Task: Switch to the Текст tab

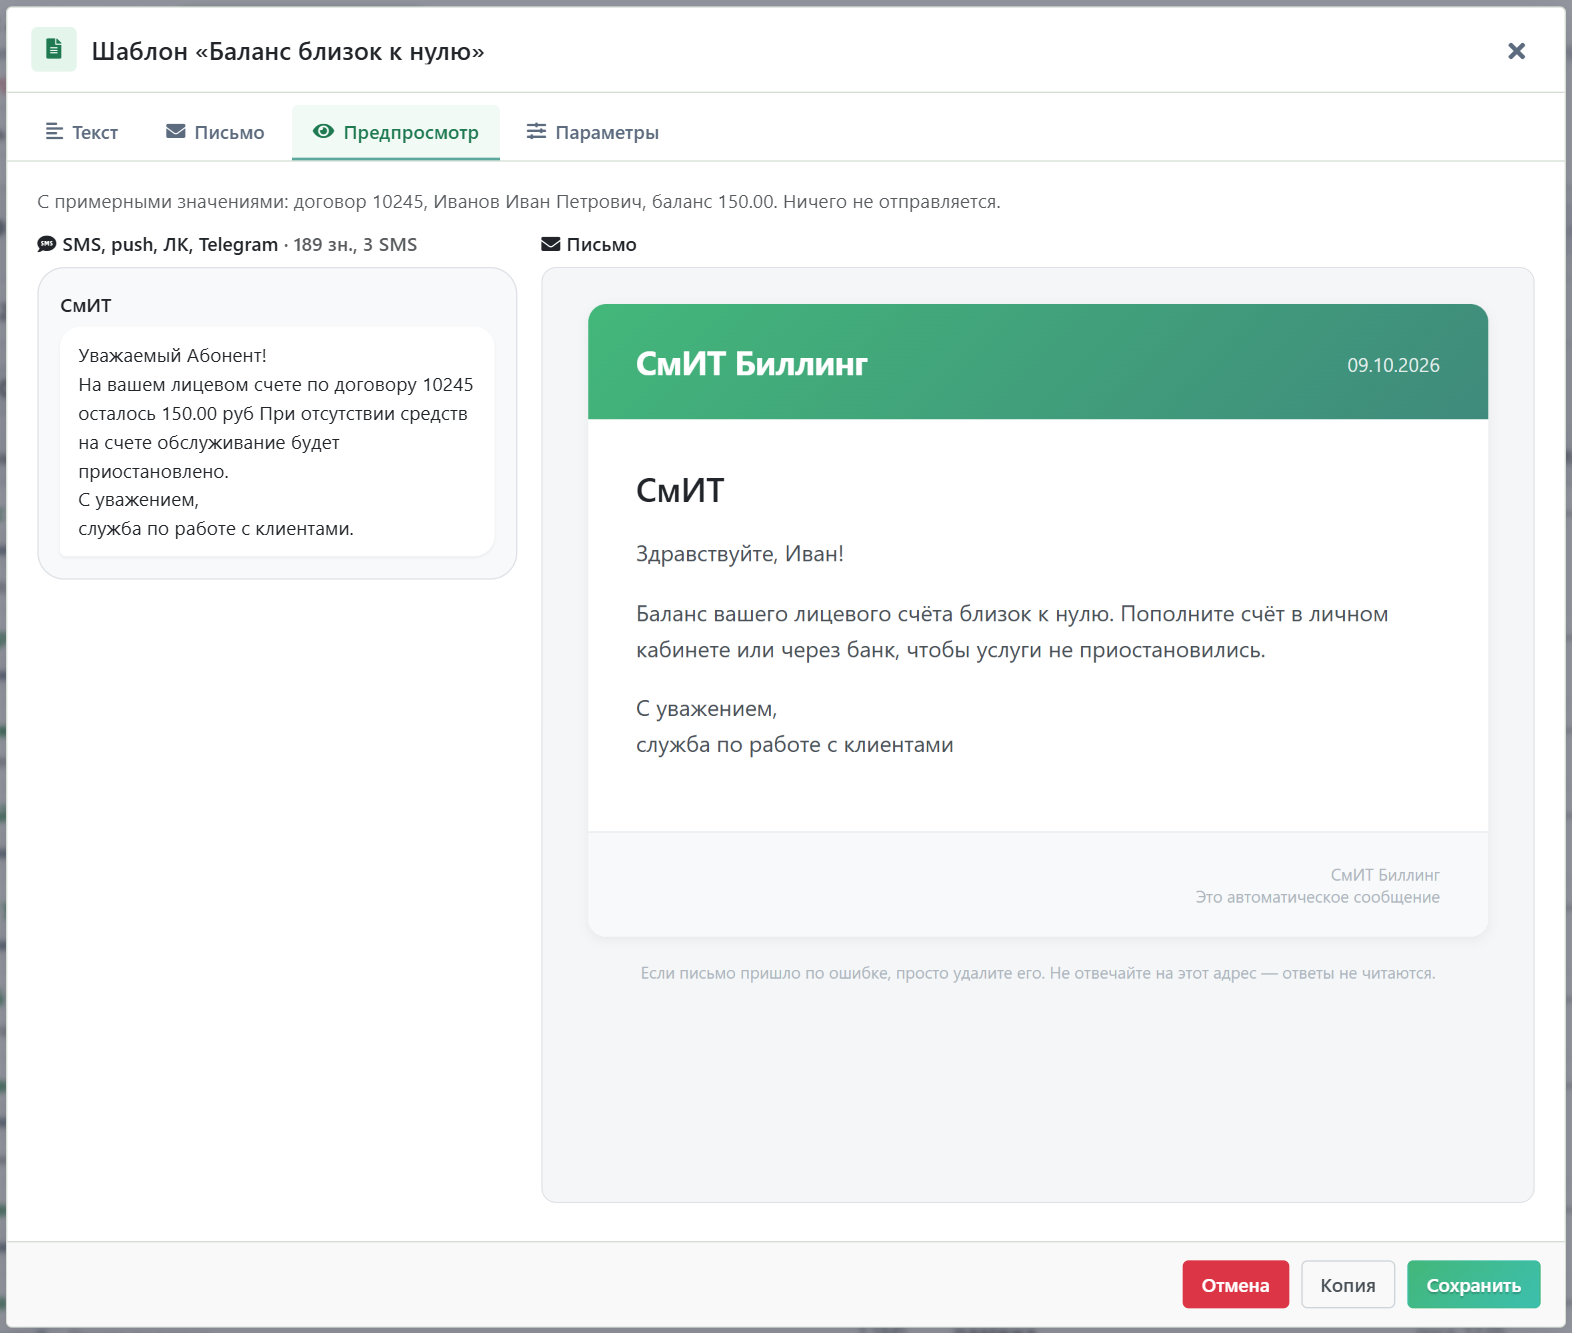Action: click(x=82, y=132)
